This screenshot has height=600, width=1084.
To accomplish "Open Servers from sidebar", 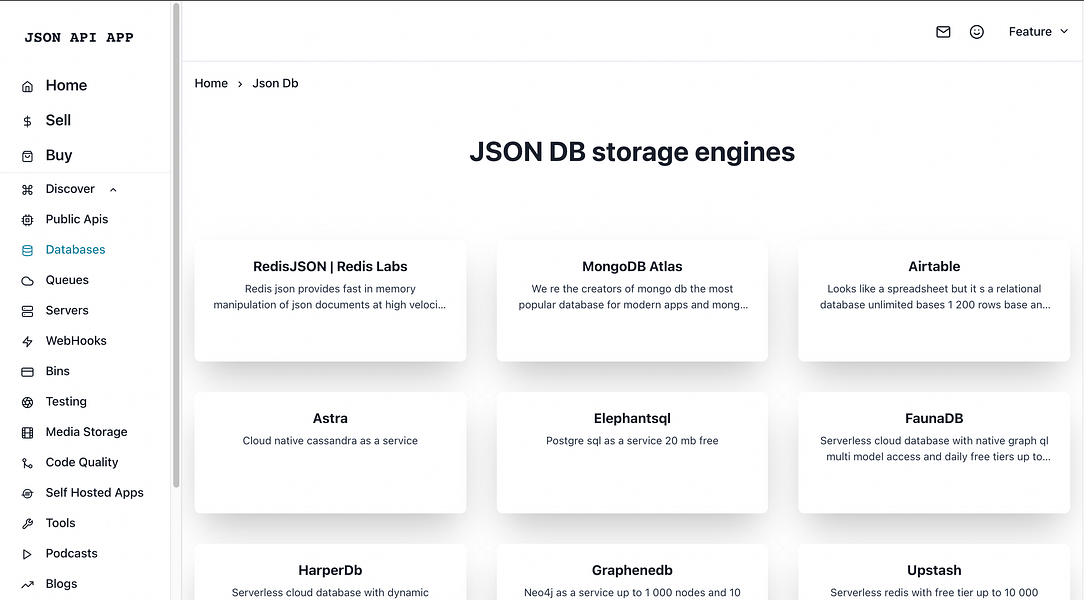I will point(67,310).
